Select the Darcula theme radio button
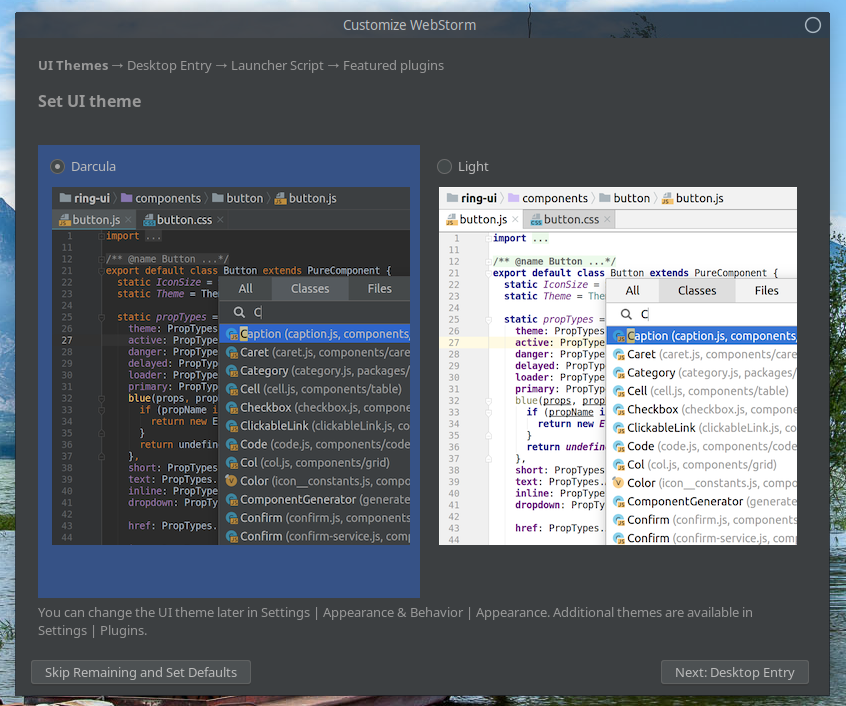 pyautogui.click(x=57, y=167)
